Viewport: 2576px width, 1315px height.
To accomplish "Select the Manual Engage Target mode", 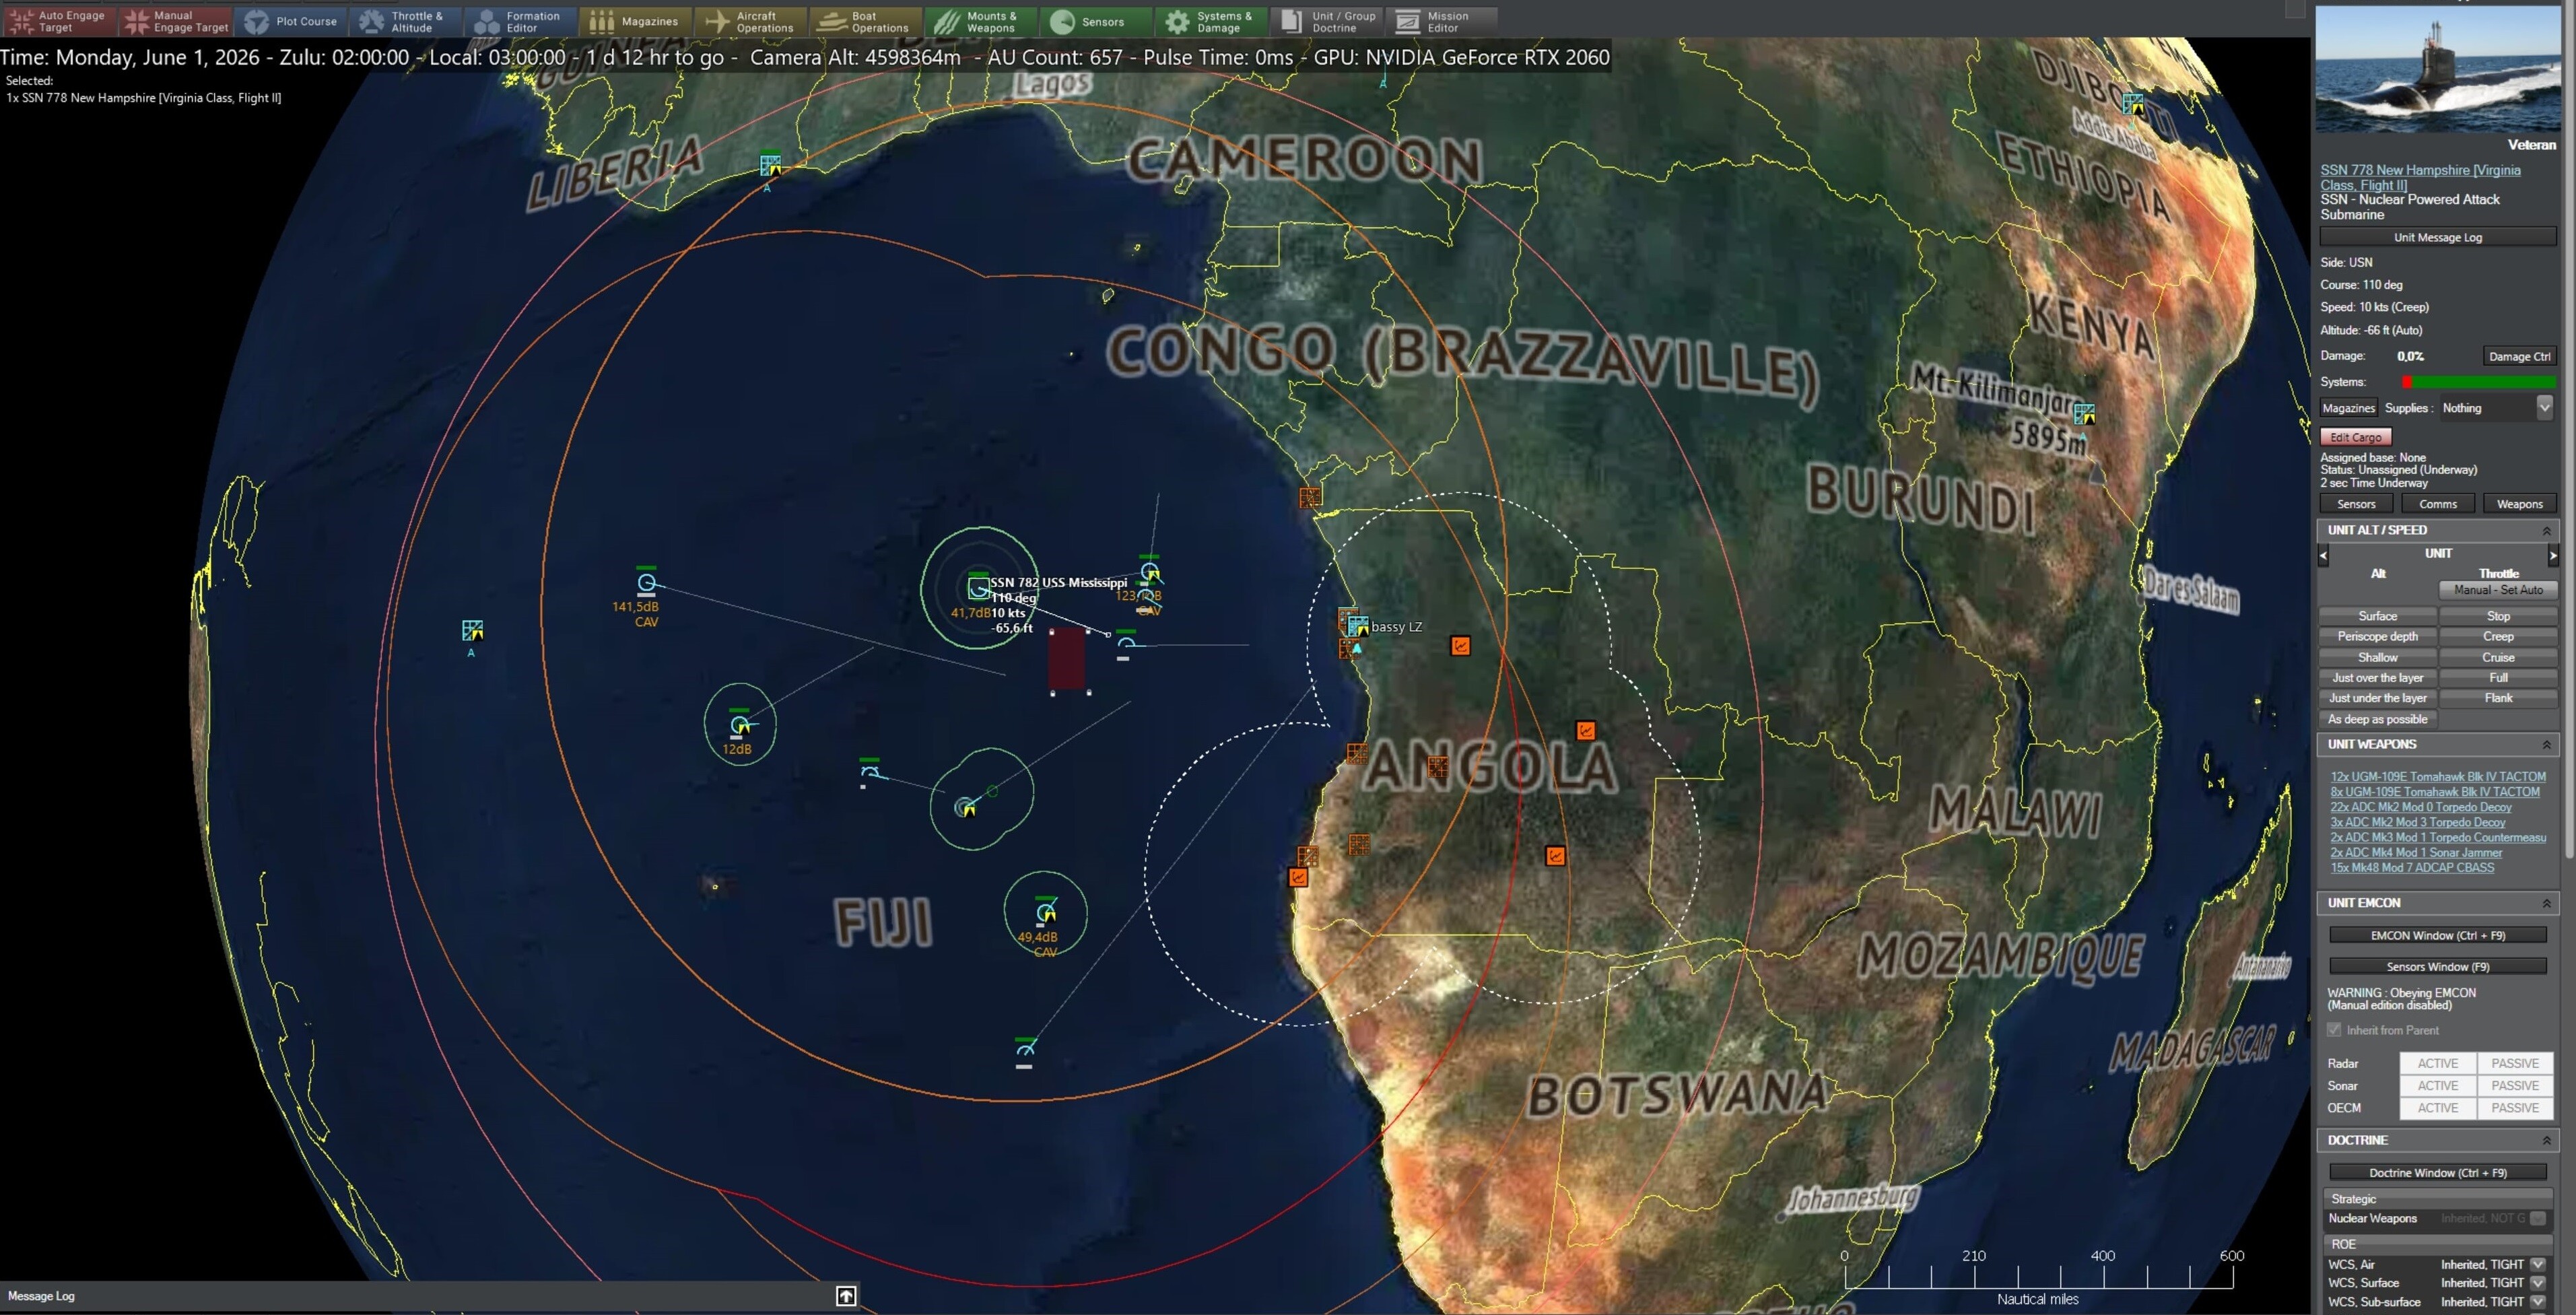I will 175,20.
